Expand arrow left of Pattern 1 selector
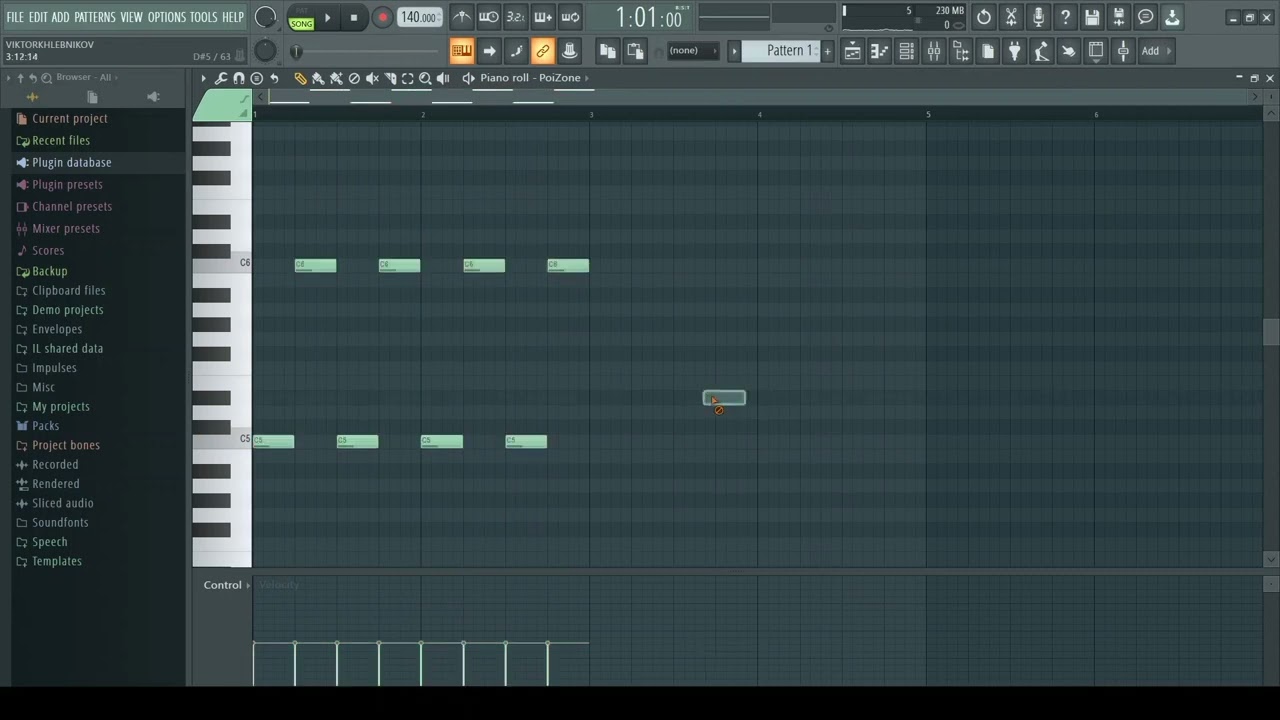This screenshot has width=1280, height=720. (734, 51)
